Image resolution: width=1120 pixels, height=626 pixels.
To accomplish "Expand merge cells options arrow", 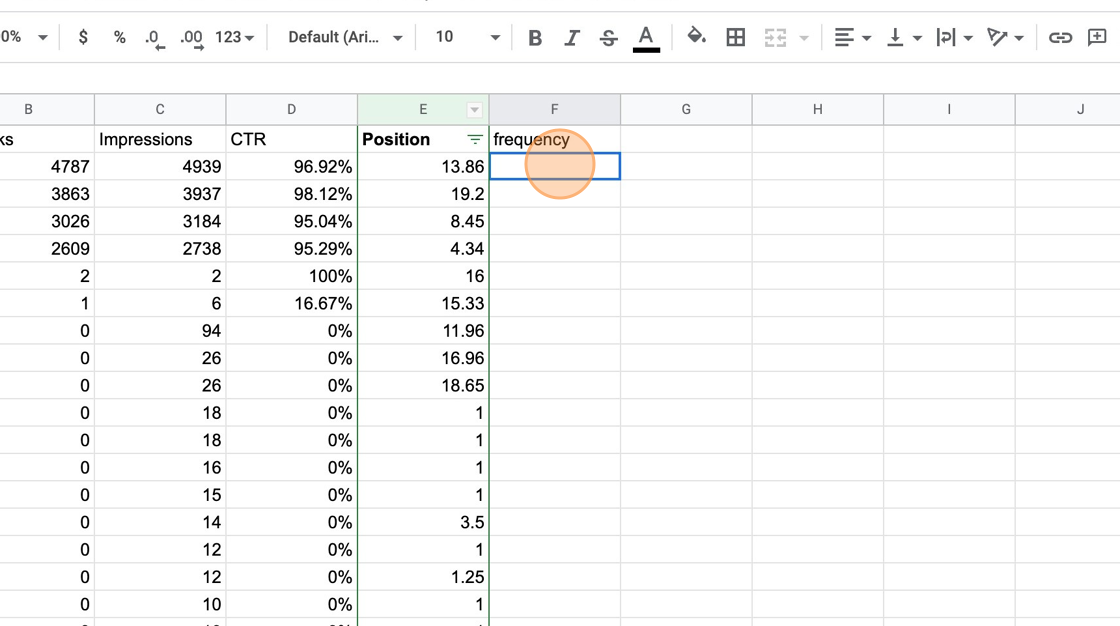I will tap(804, 38).
